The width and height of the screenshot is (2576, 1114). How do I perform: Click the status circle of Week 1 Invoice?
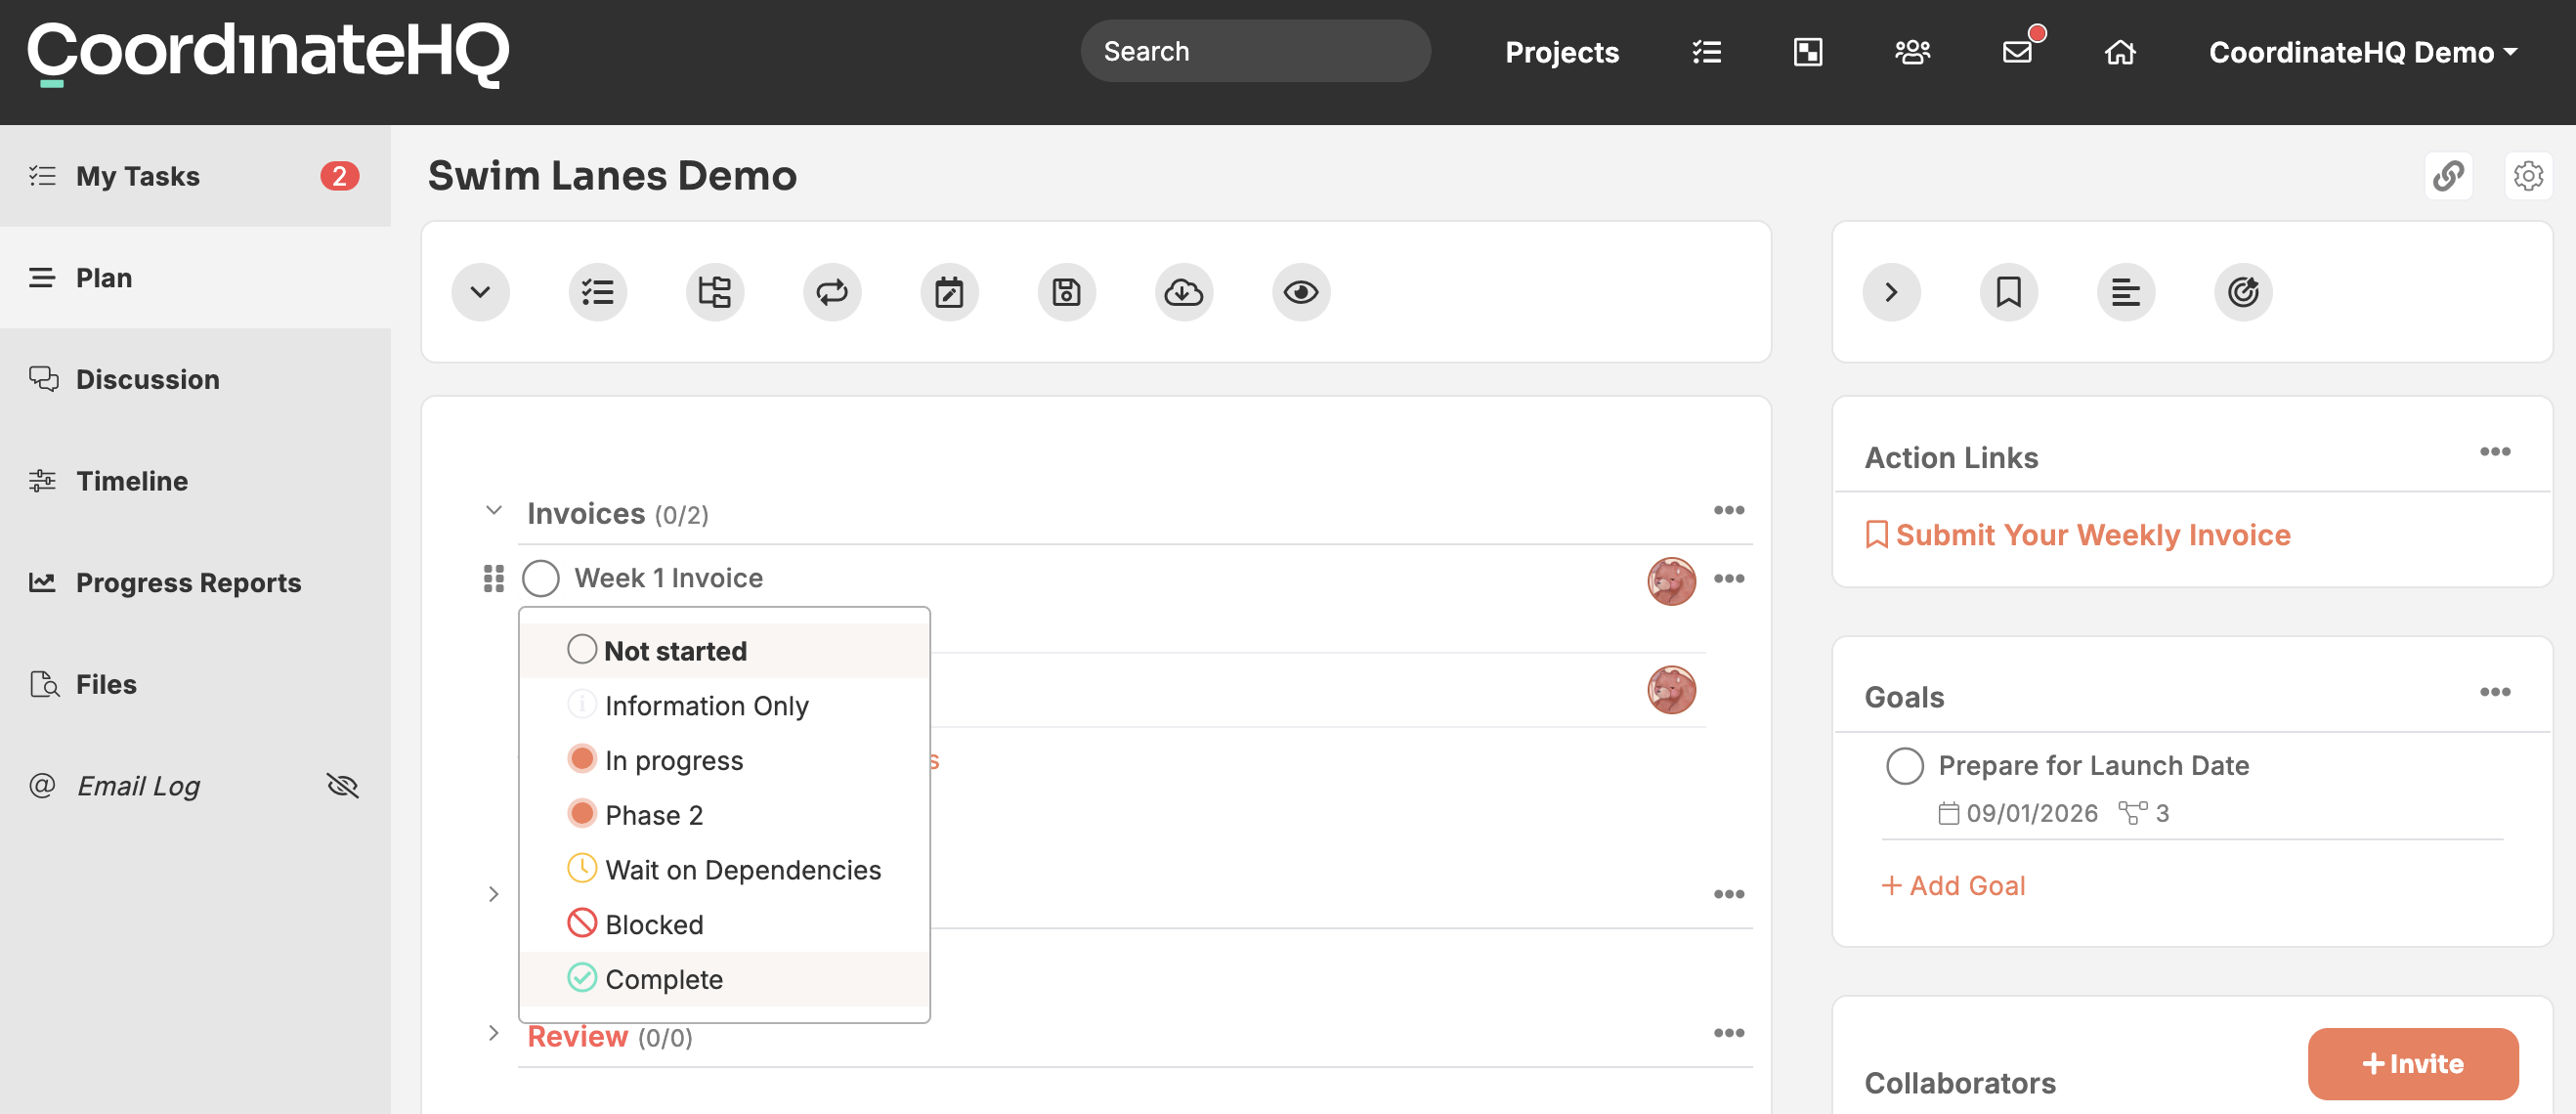(541, 578)
